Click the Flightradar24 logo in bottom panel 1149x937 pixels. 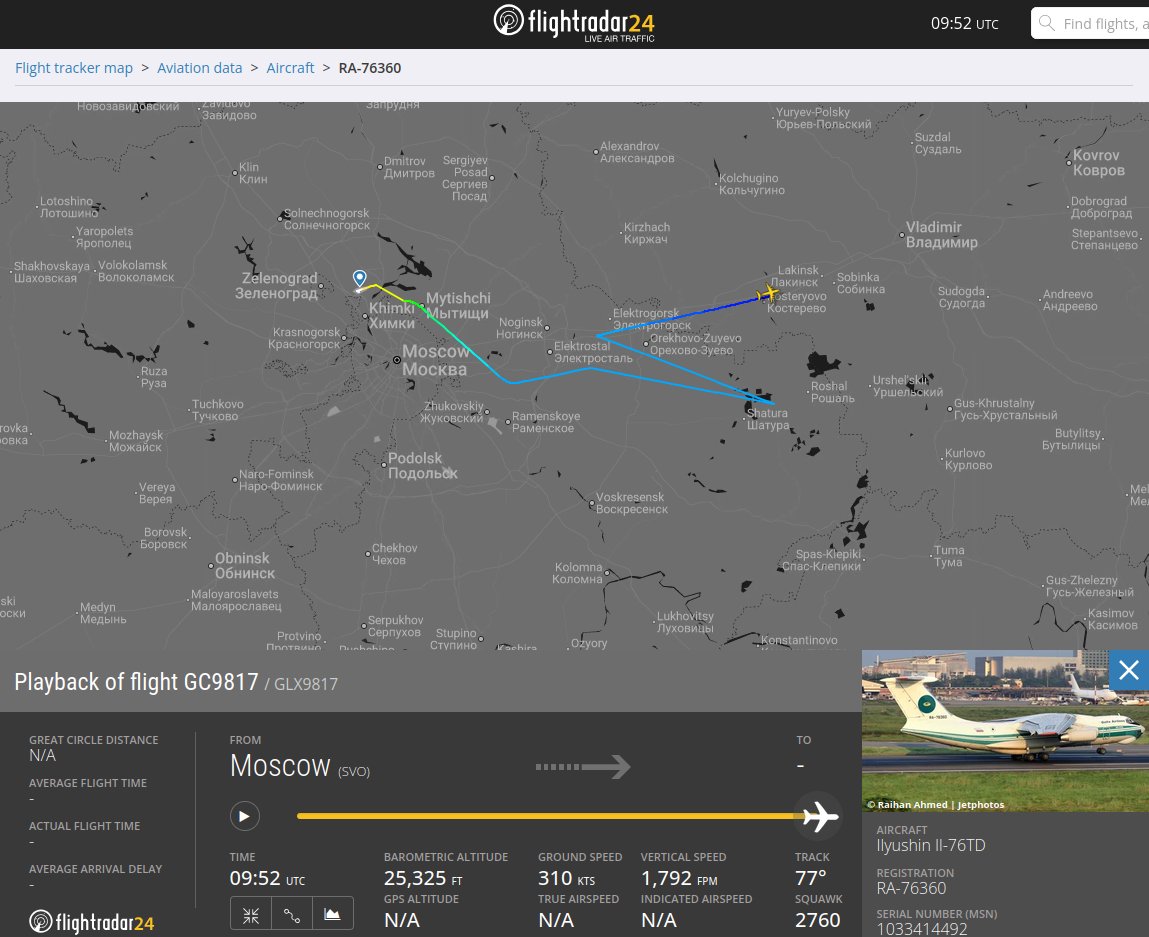pos(92,922)
